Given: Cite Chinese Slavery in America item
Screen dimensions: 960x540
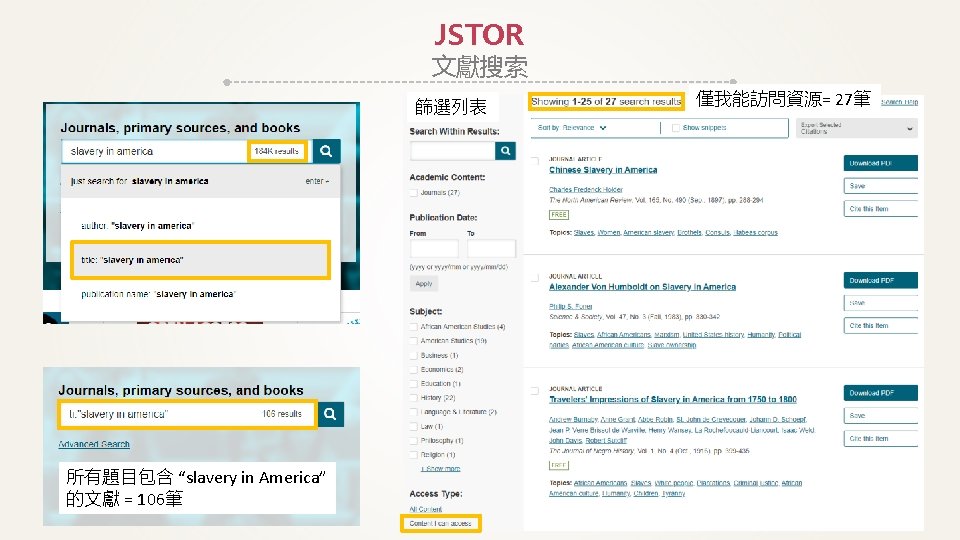Looking at the screenshot, I should [880, 209].
